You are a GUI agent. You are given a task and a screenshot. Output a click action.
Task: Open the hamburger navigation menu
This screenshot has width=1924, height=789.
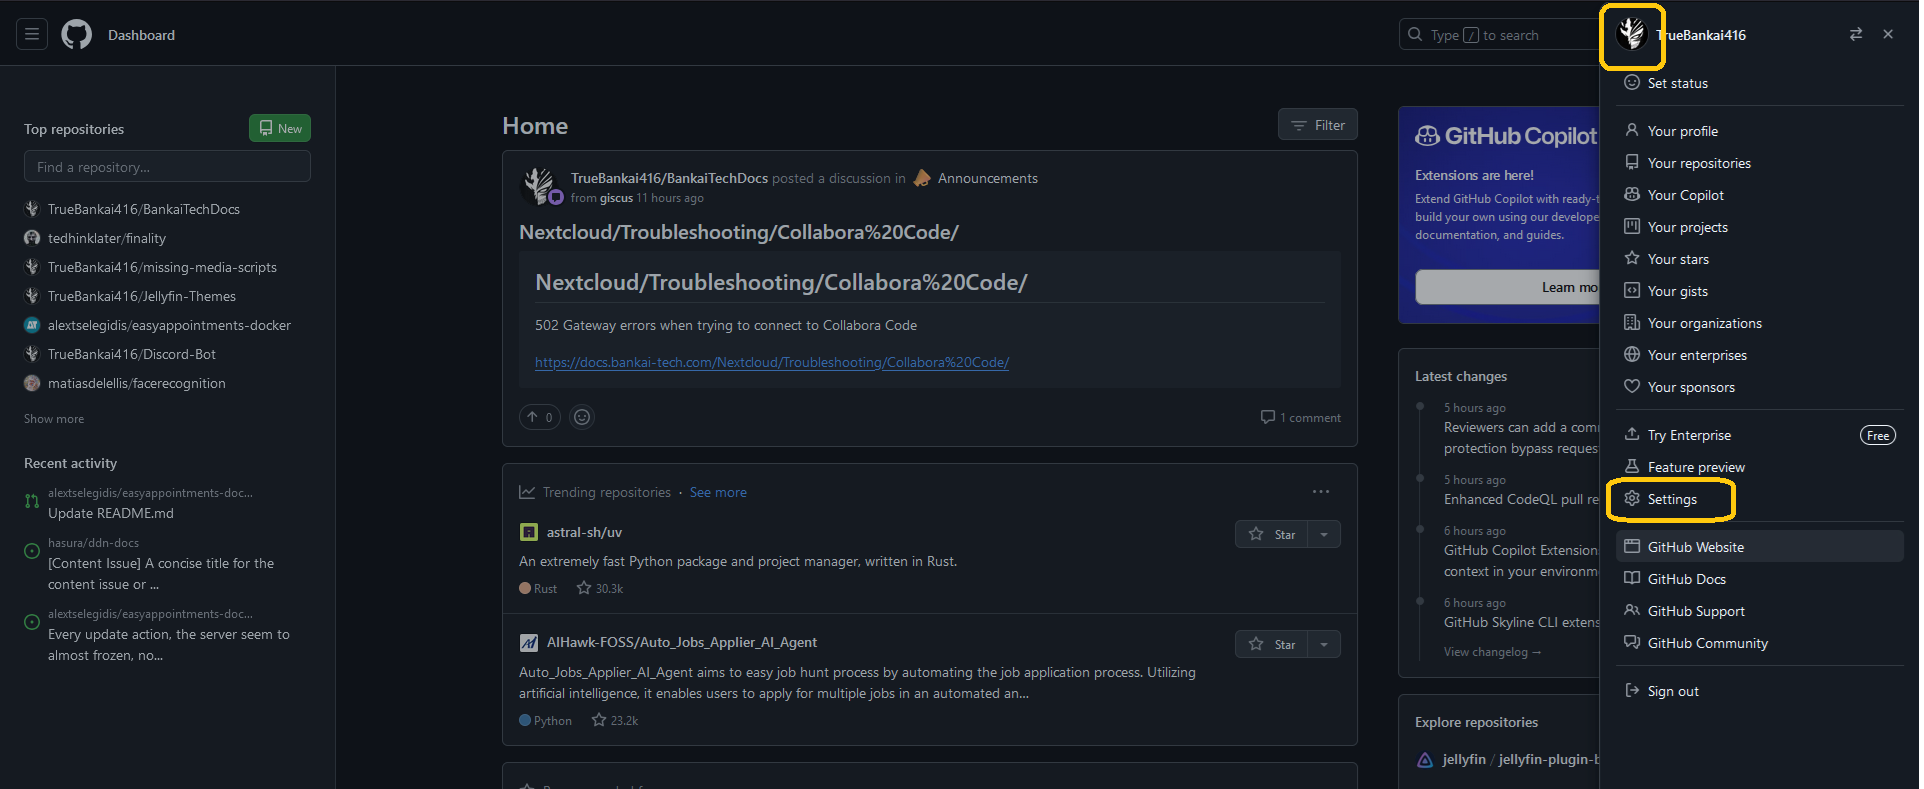tap(32, 35)
